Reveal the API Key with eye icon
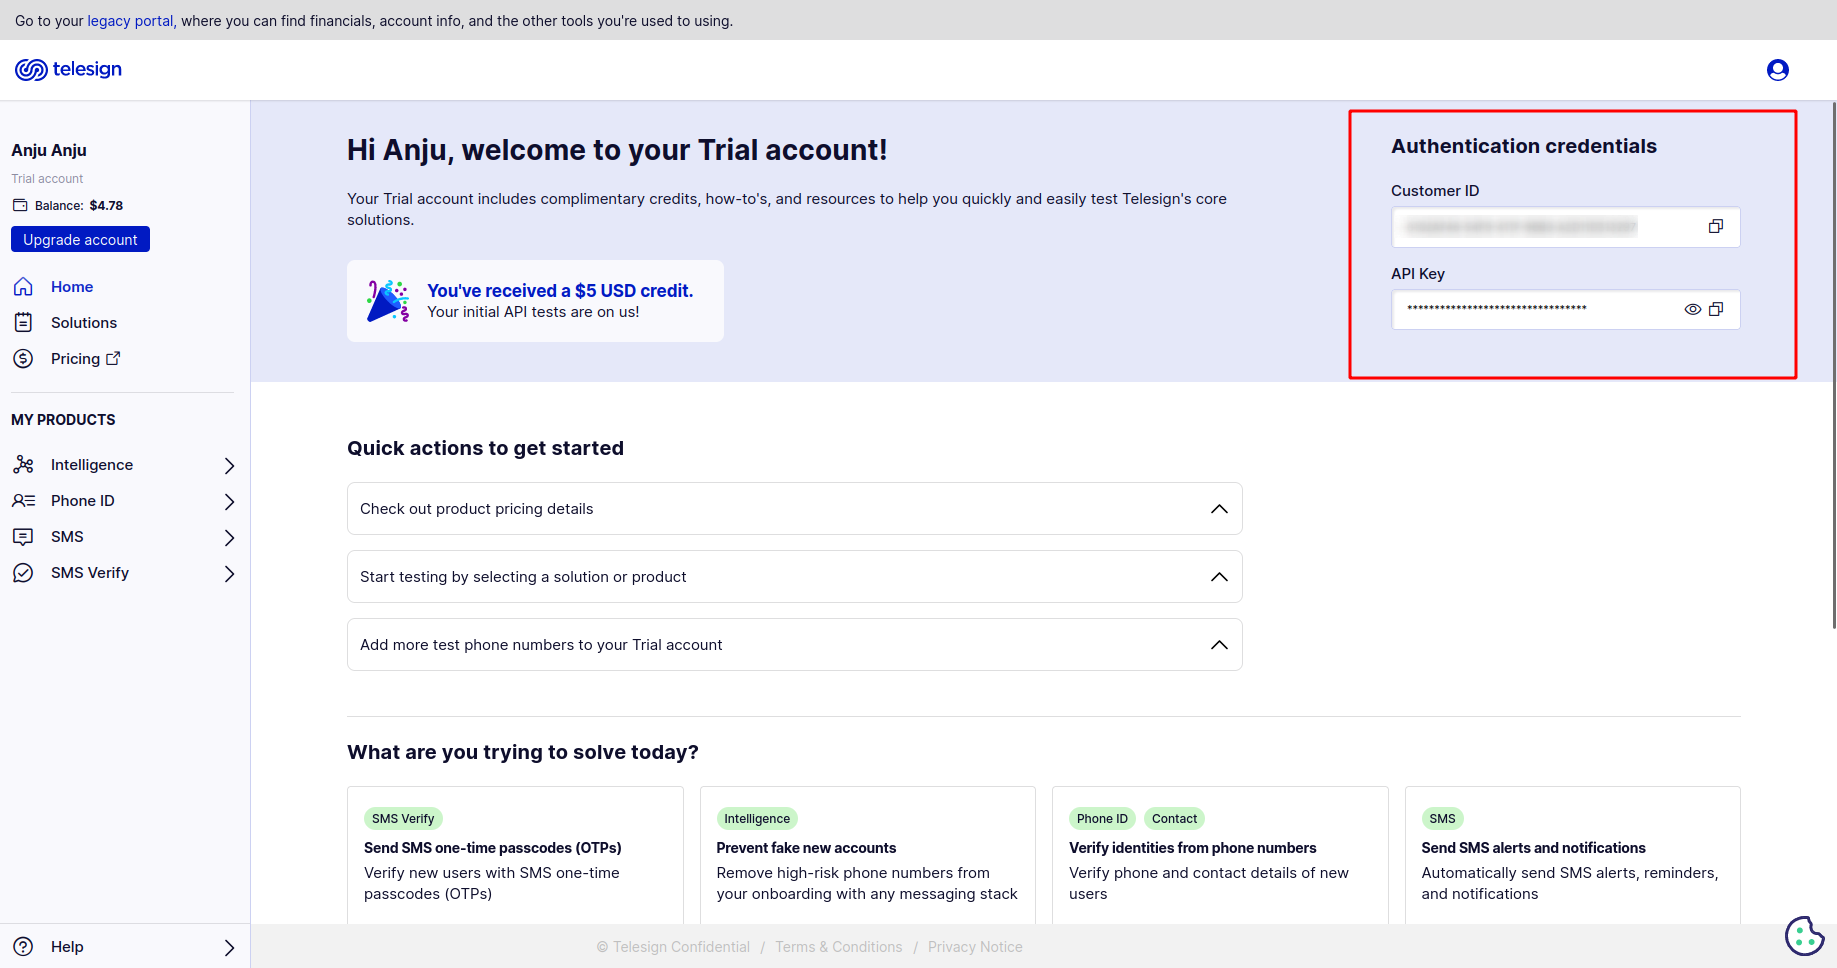Screen dimensions: 1837x968 click(1692, 310)
